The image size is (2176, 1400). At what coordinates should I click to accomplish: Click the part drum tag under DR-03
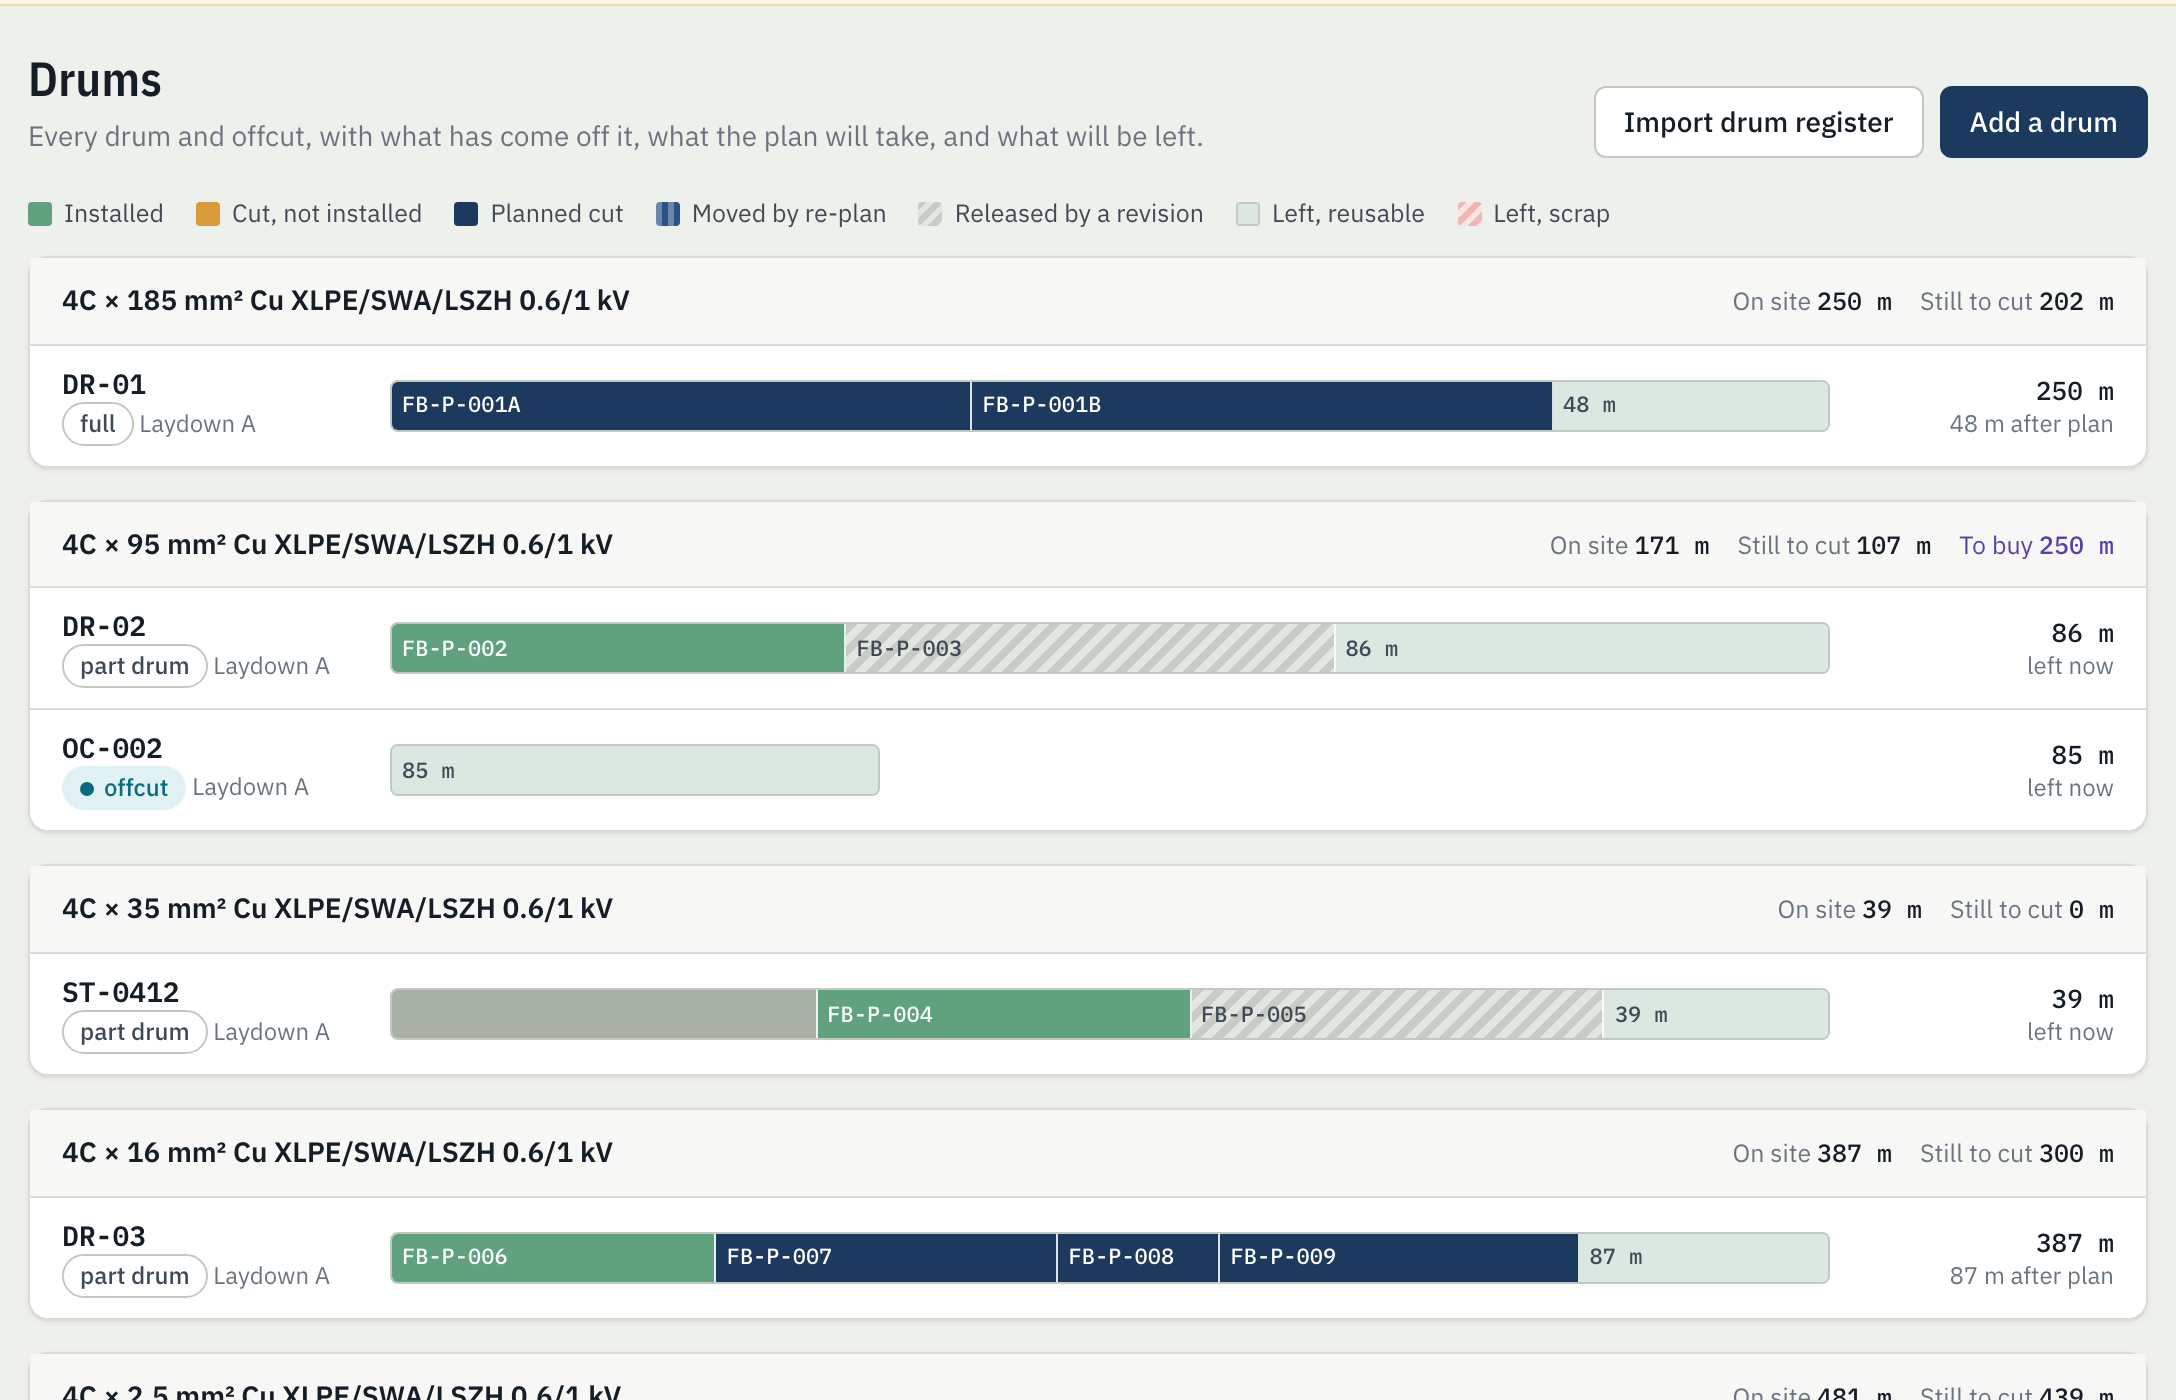(135, 1276)
